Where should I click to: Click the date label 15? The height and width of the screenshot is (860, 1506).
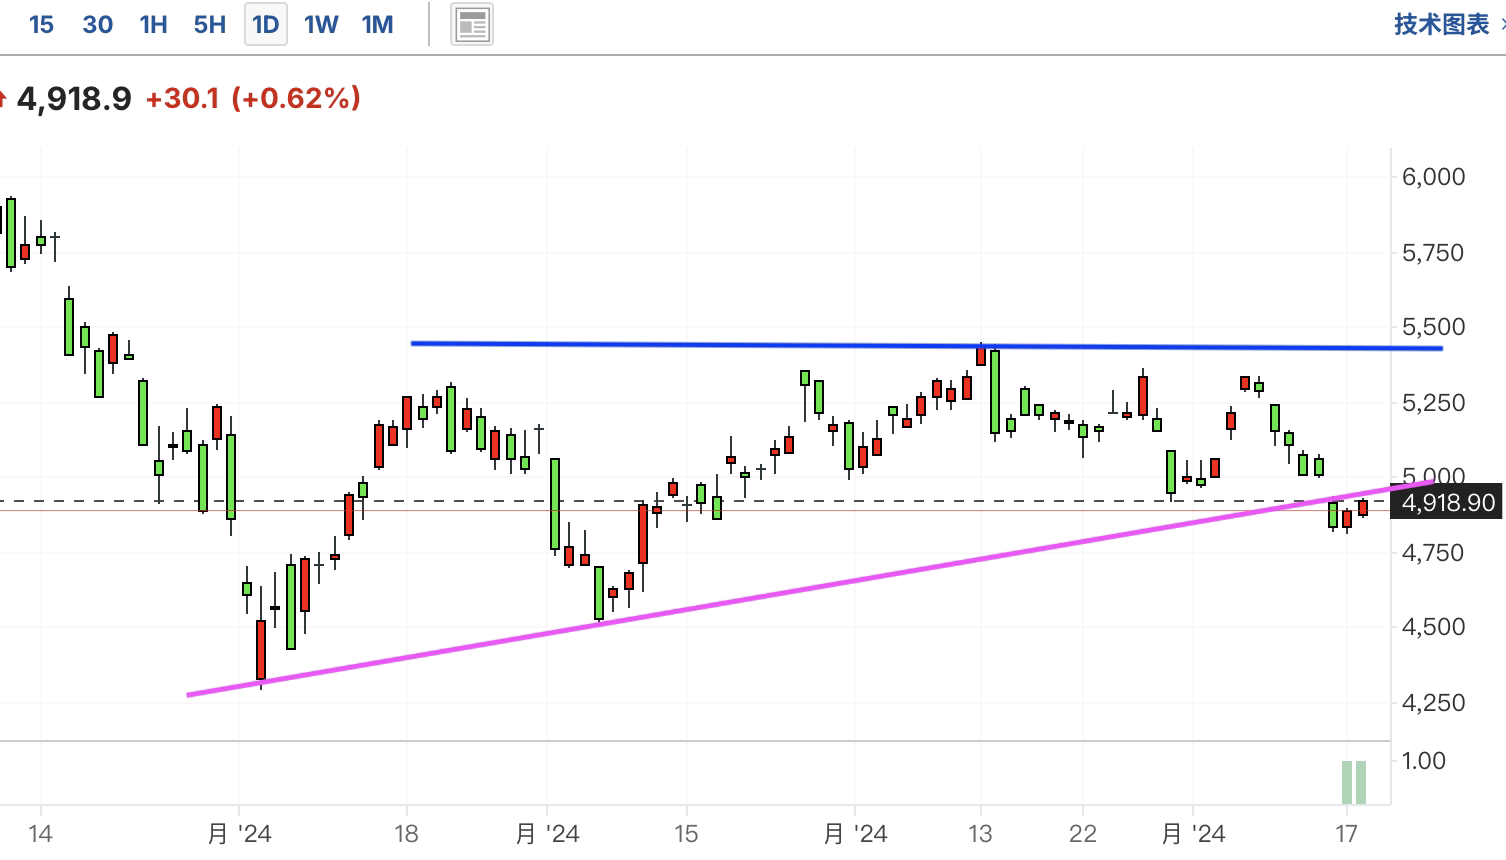(x=686, y=834)
